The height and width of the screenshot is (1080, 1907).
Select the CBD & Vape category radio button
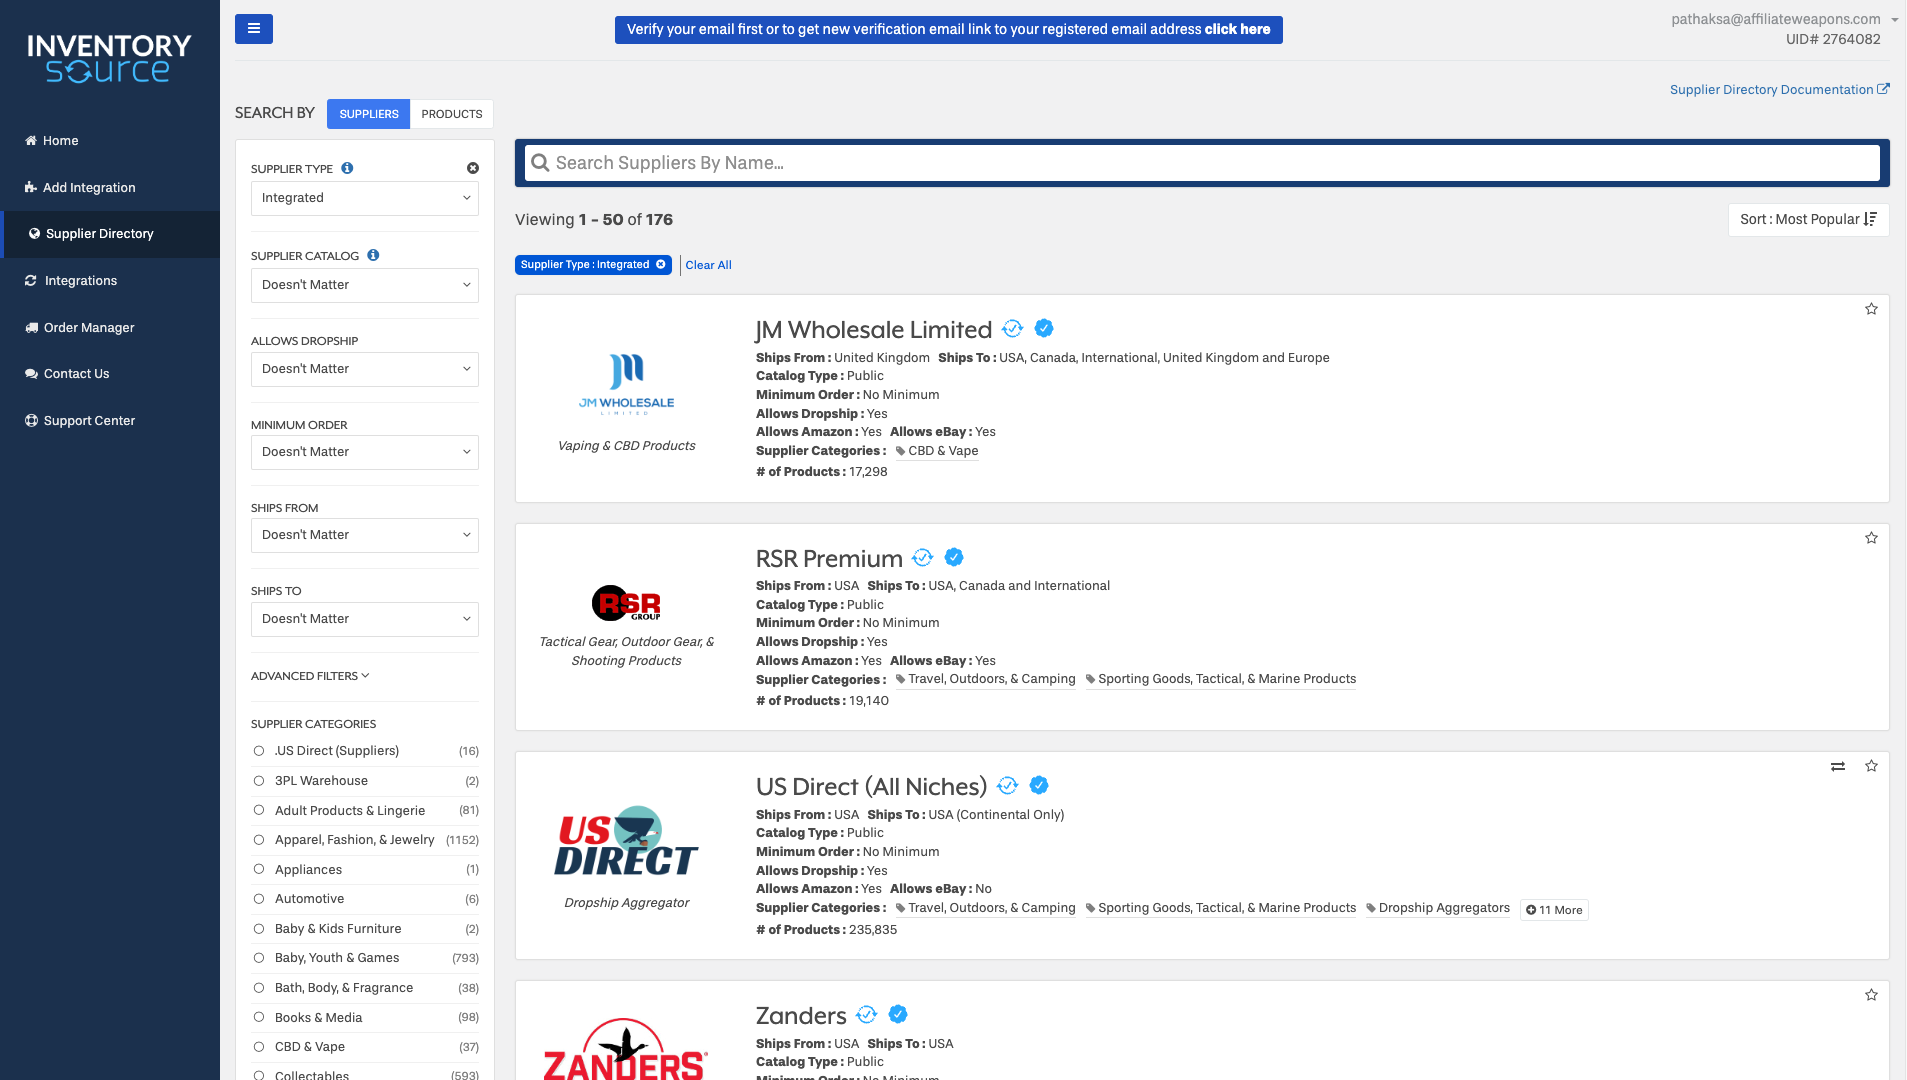[261, 1047]
